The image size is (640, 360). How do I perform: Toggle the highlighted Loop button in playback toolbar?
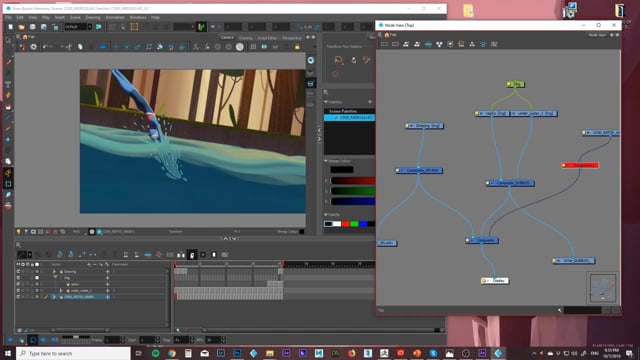point(33,340)
